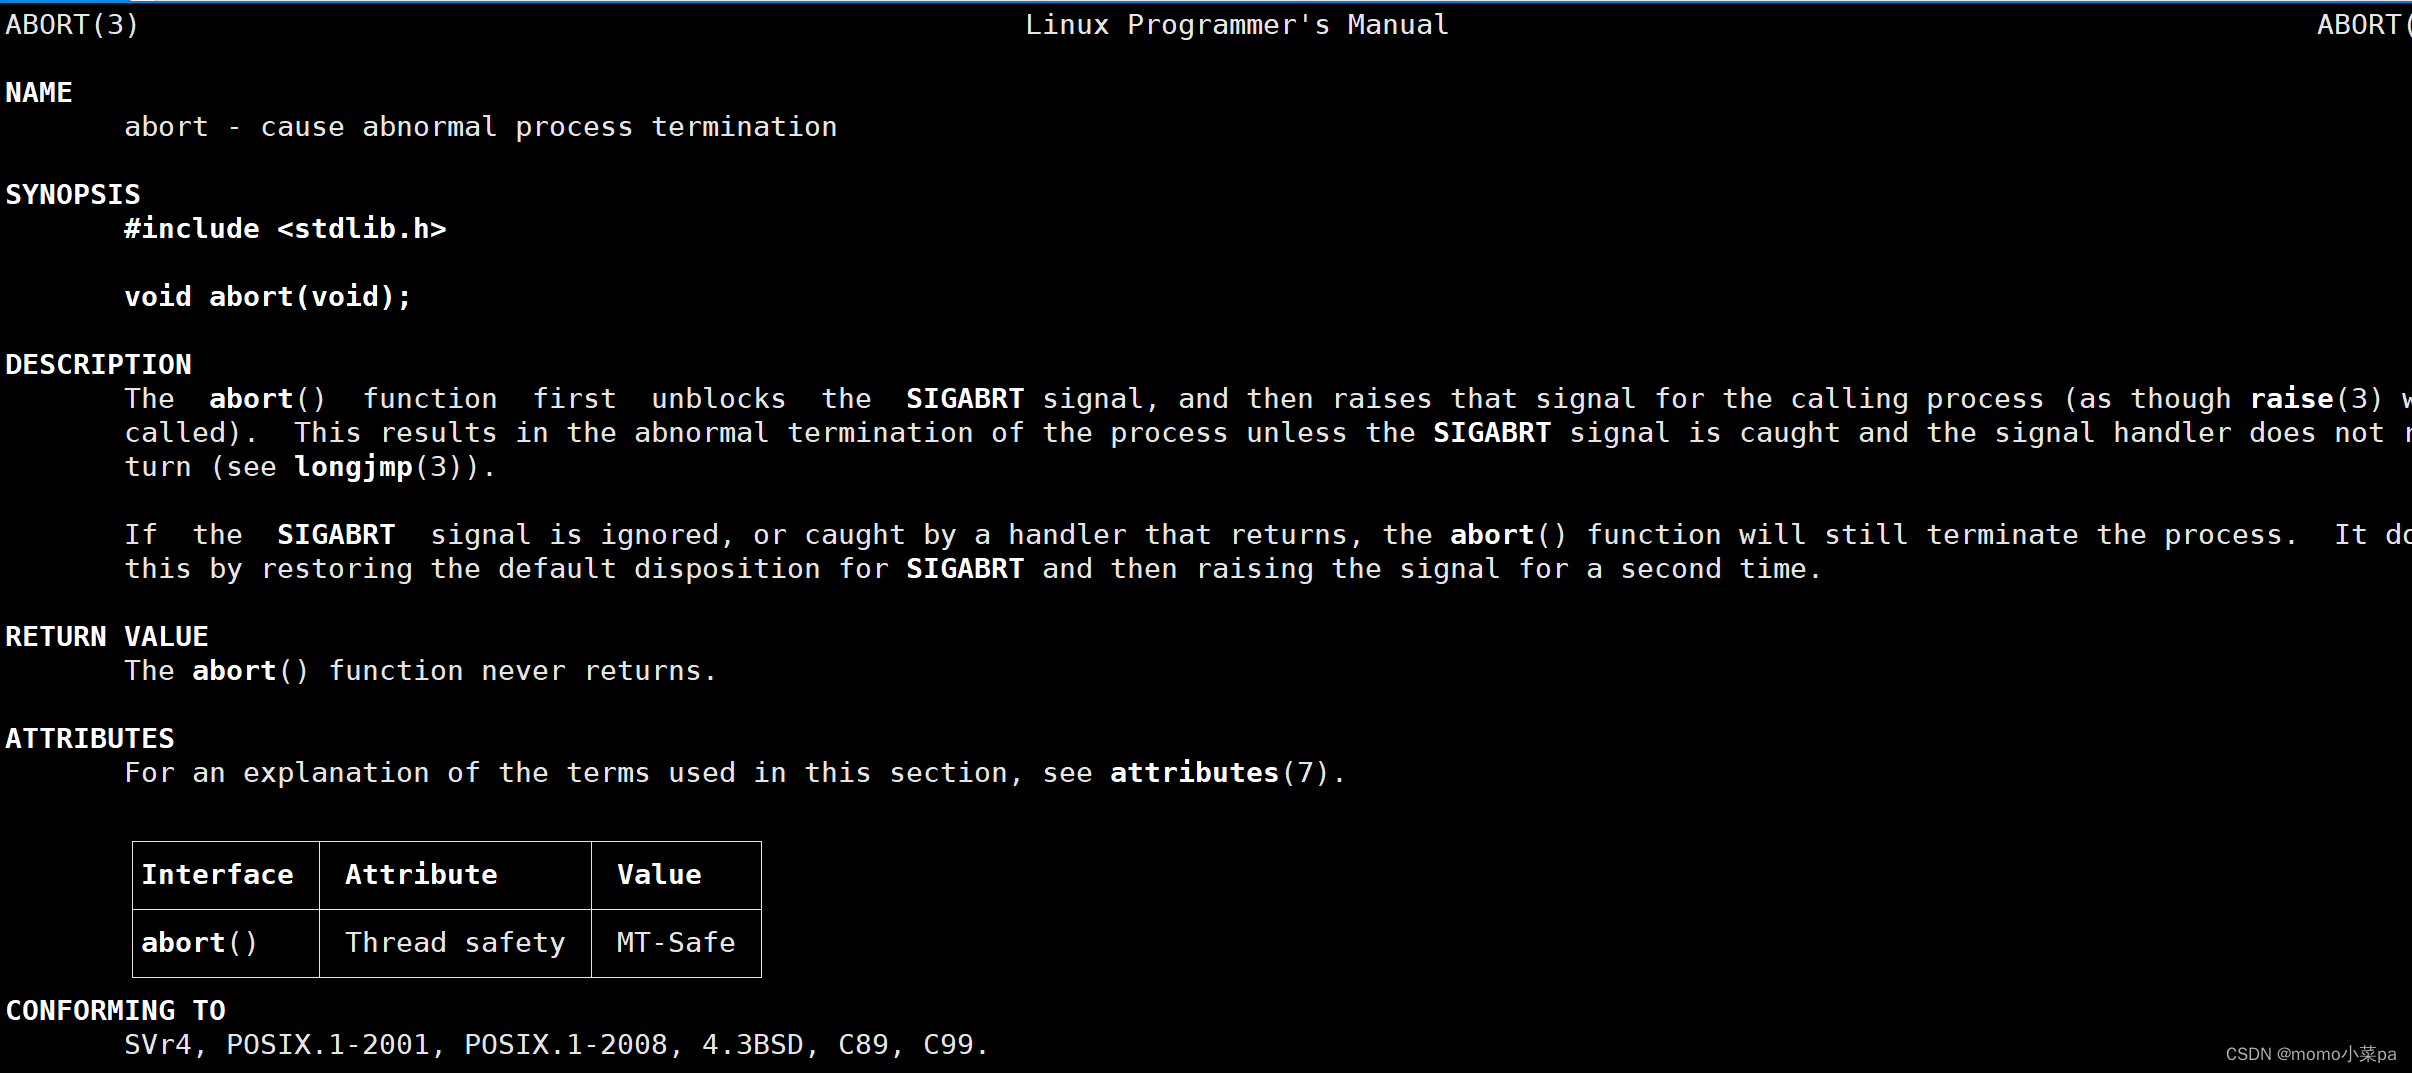Click the Linux Programmer's Manual title

[x=1237, y=25]
